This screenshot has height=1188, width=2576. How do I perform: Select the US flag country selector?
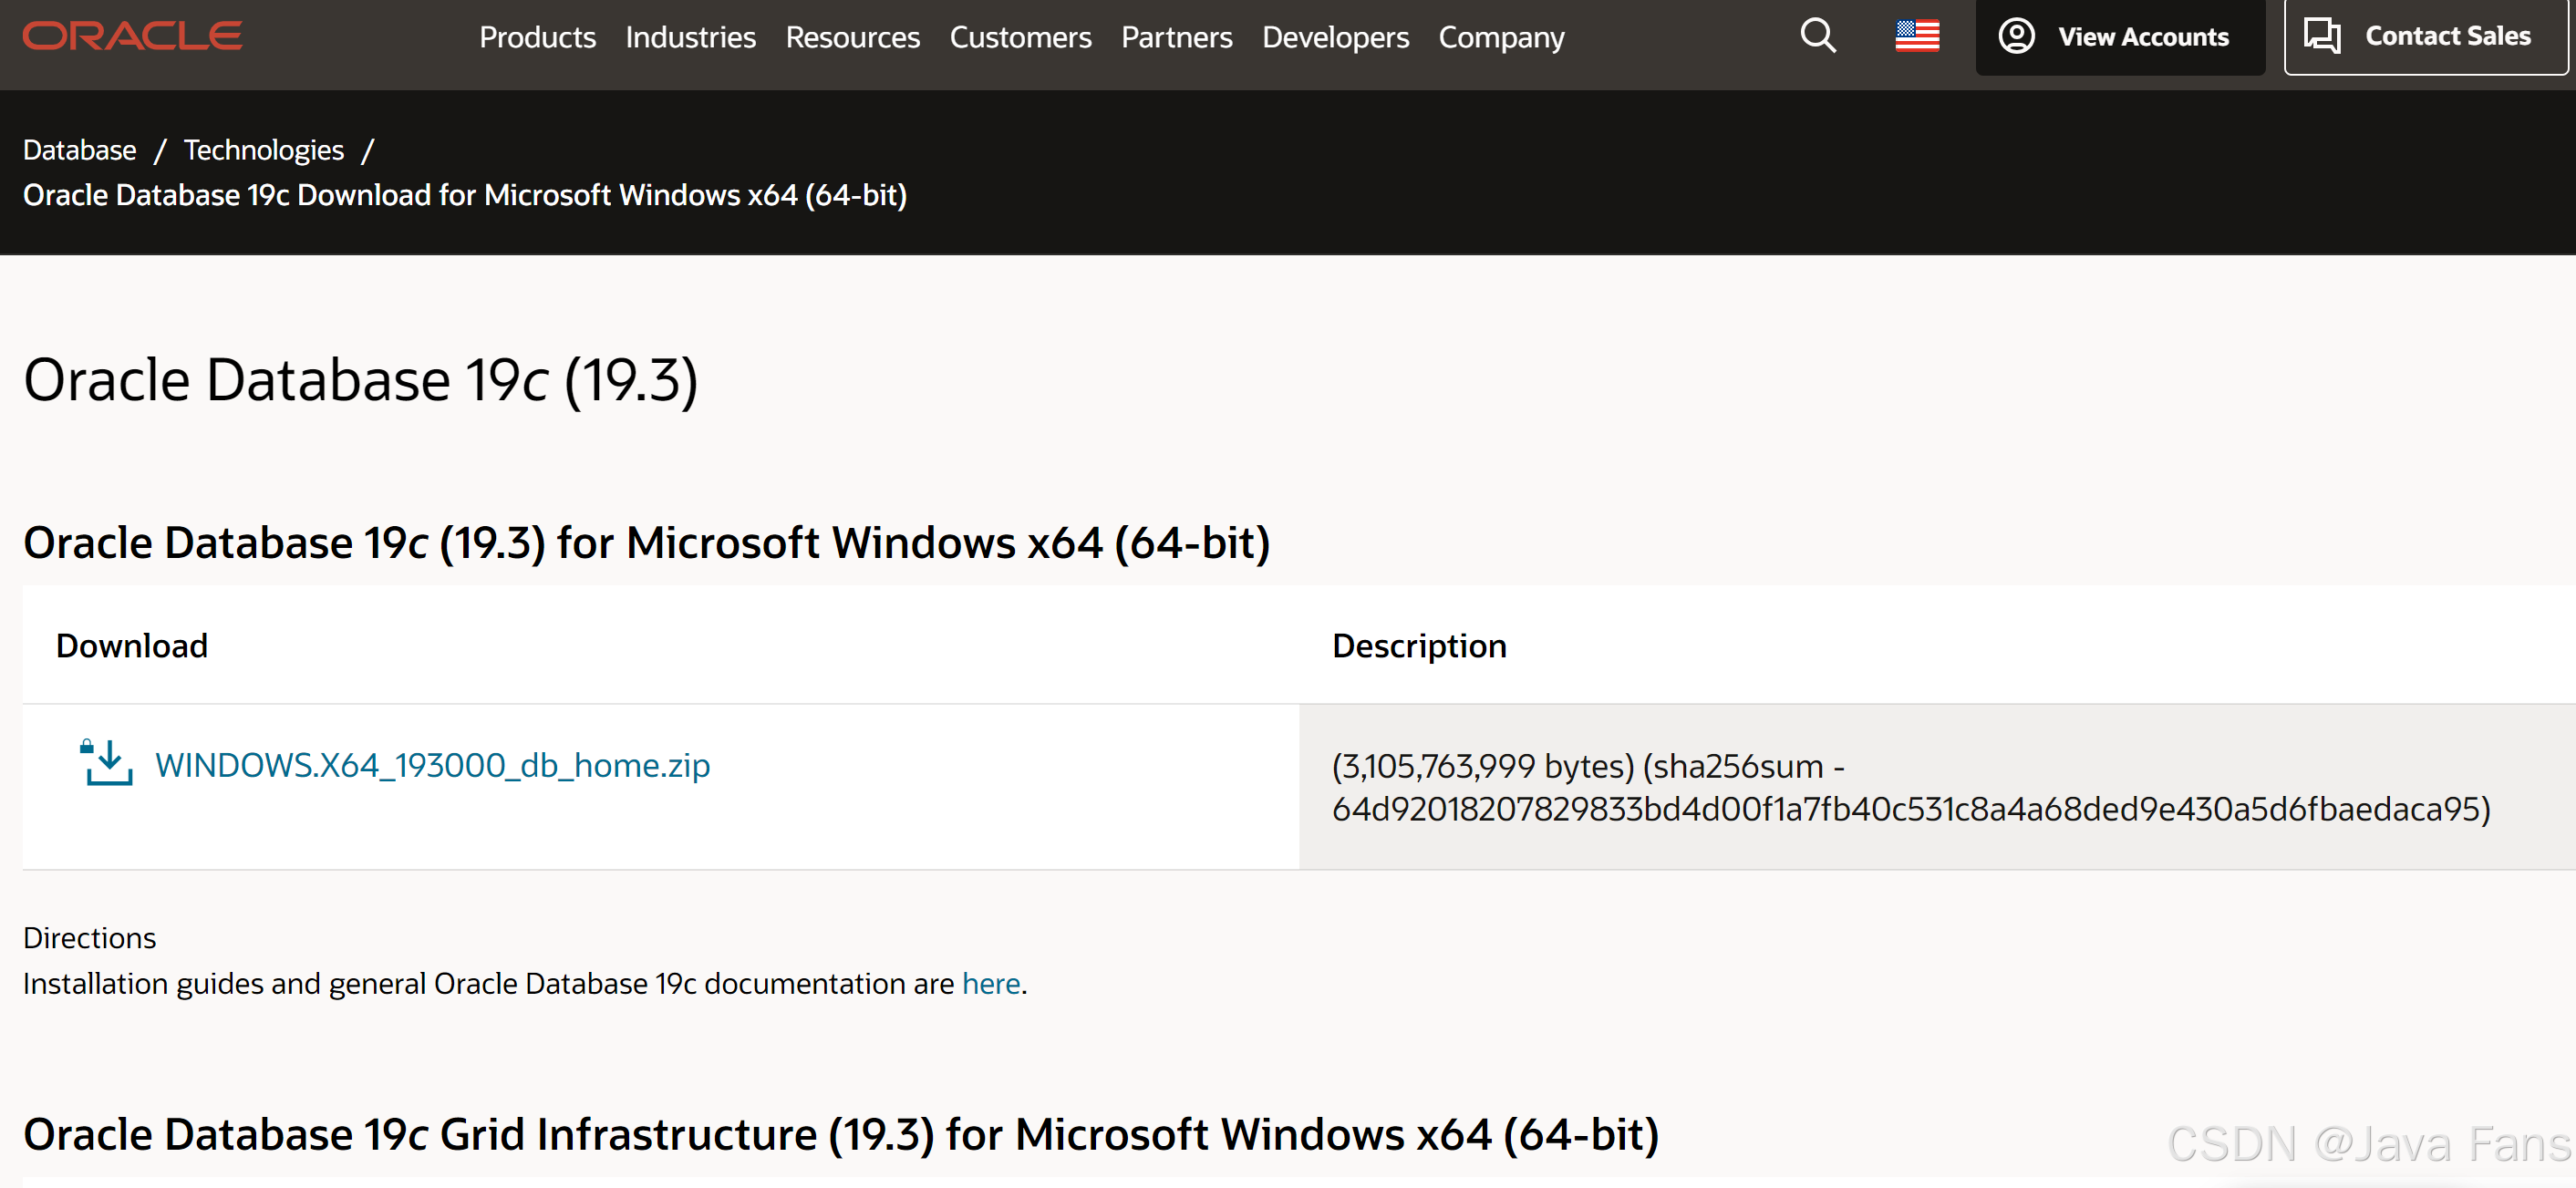(x=1916, y=36)
